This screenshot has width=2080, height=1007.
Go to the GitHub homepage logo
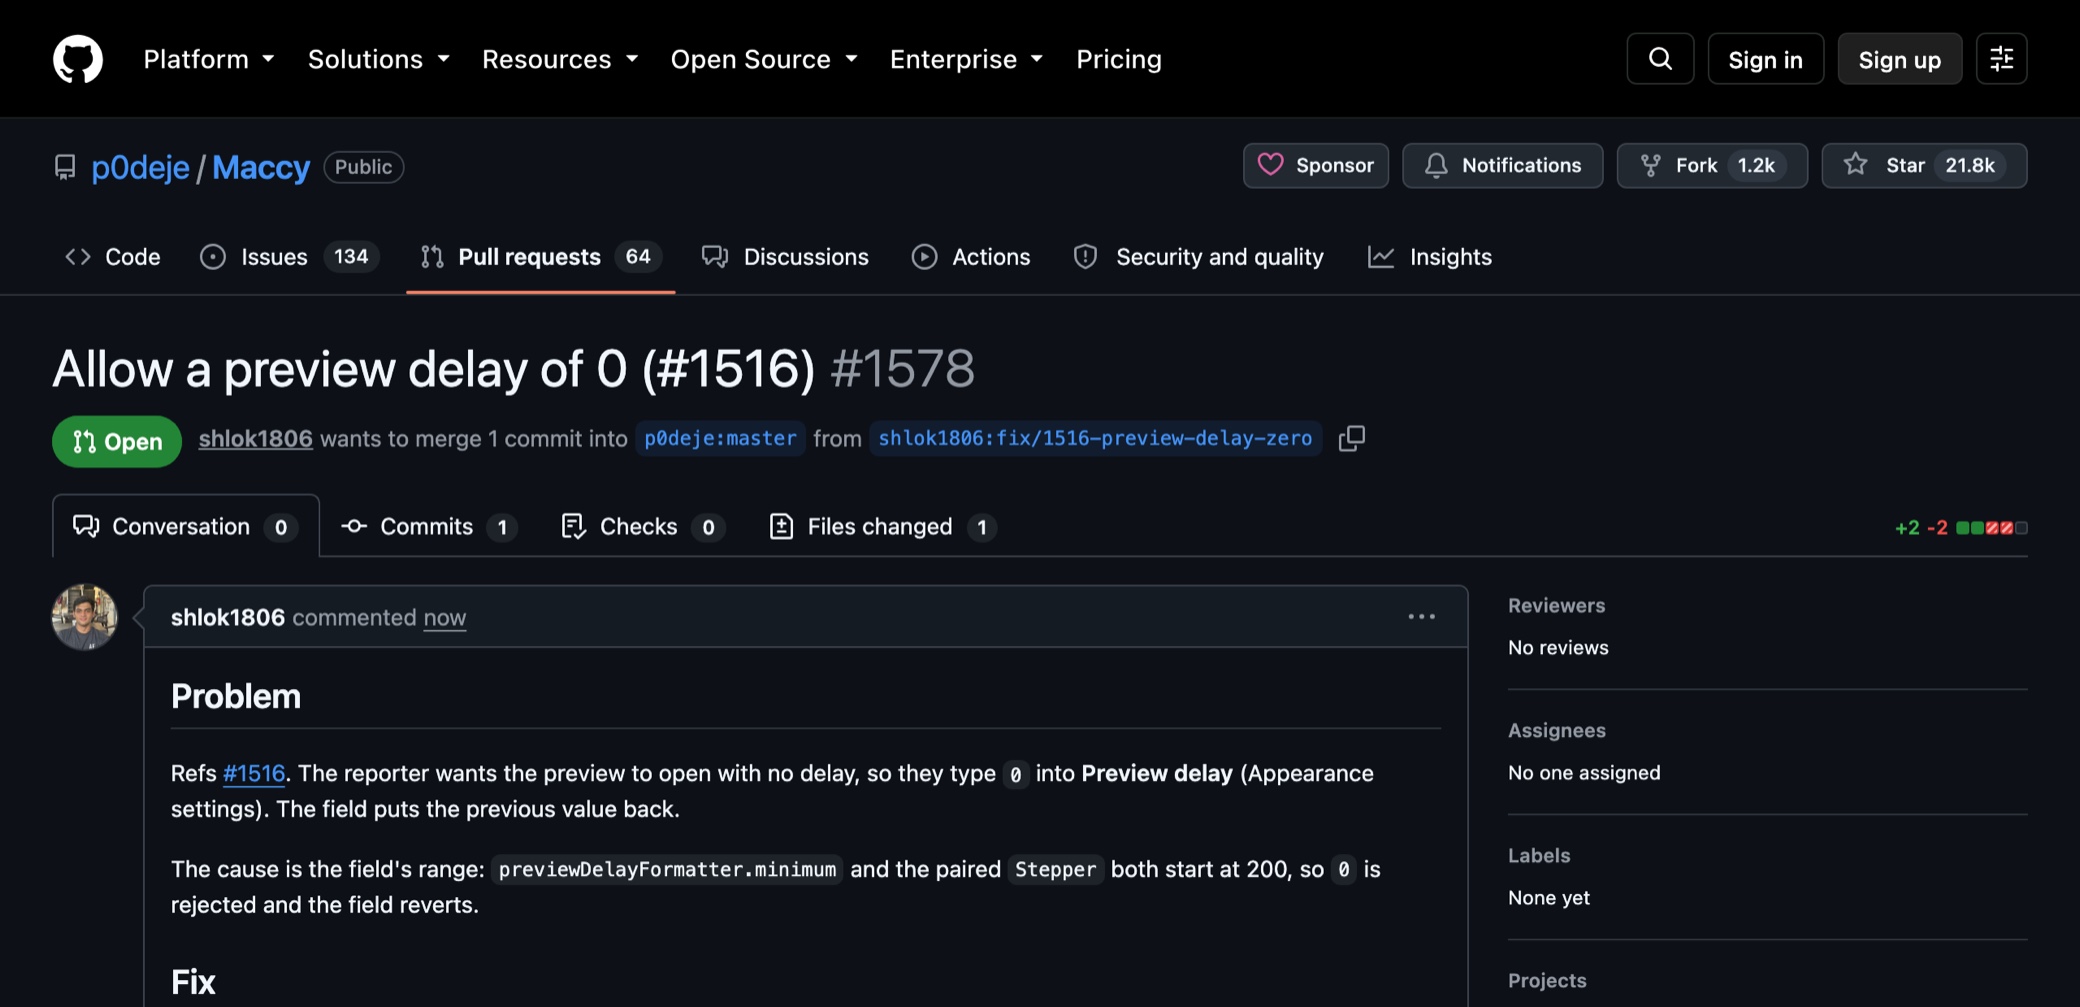[x=78, y=59]
